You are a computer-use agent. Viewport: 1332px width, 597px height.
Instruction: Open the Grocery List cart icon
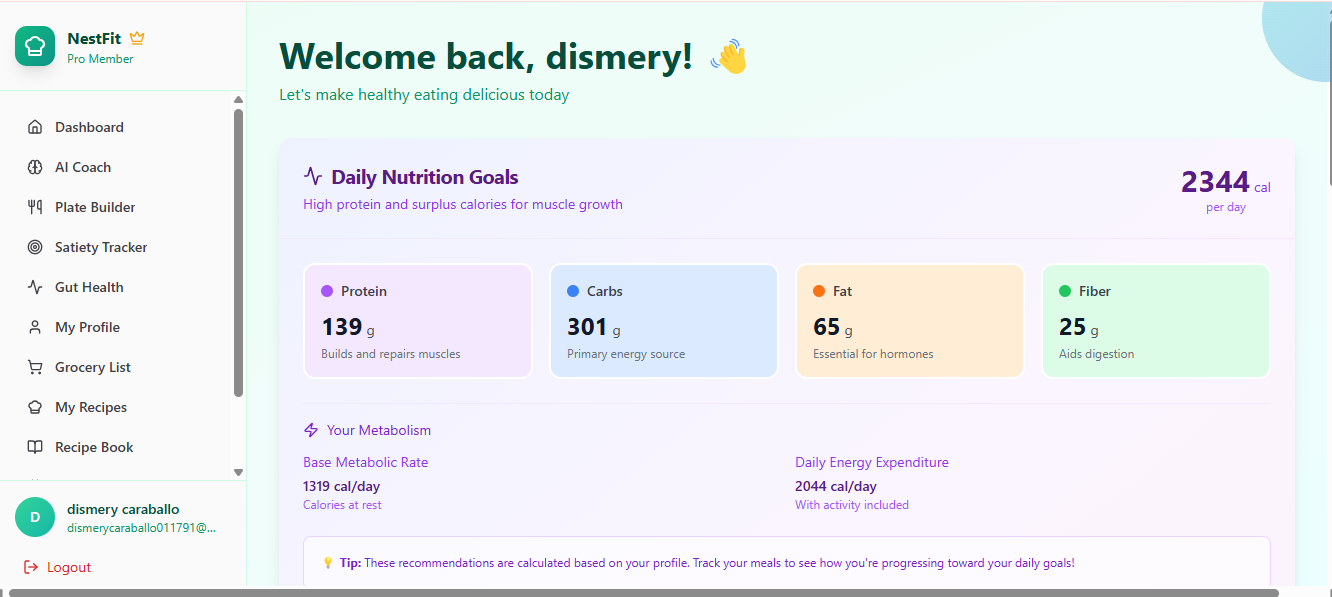point(37,367)
